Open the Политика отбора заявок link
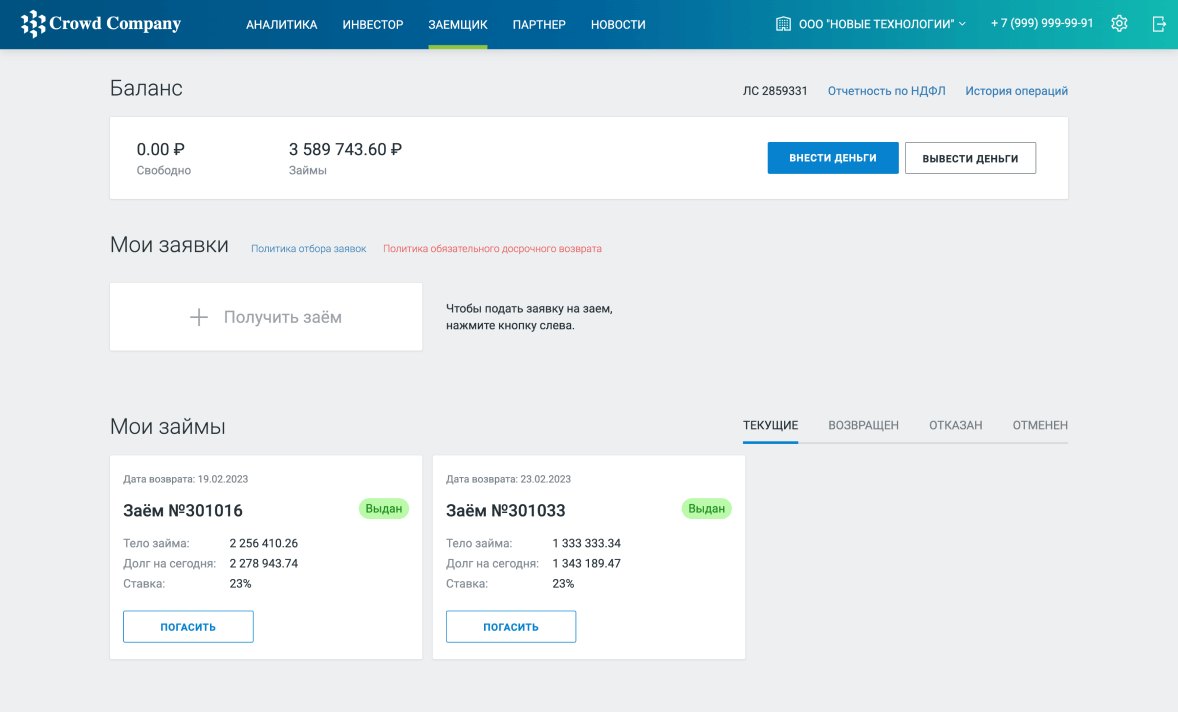Viewport: 1178px width, 712px height. (x=309, y=249)
